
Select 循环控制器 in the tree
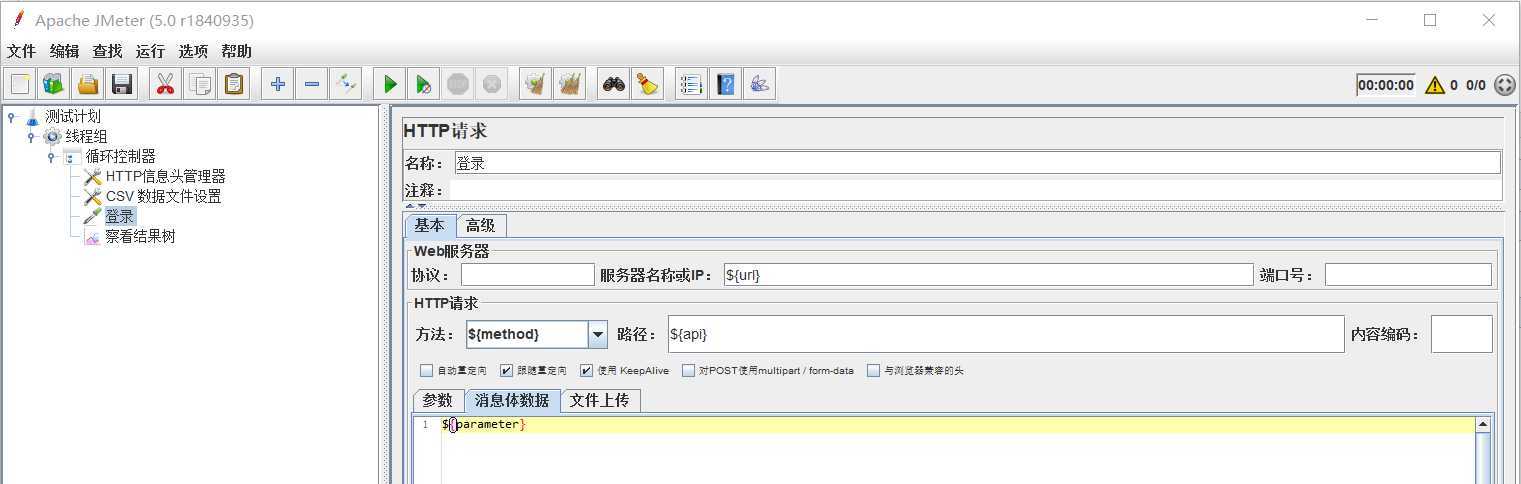pyautogui.click(x=120, y=156)
